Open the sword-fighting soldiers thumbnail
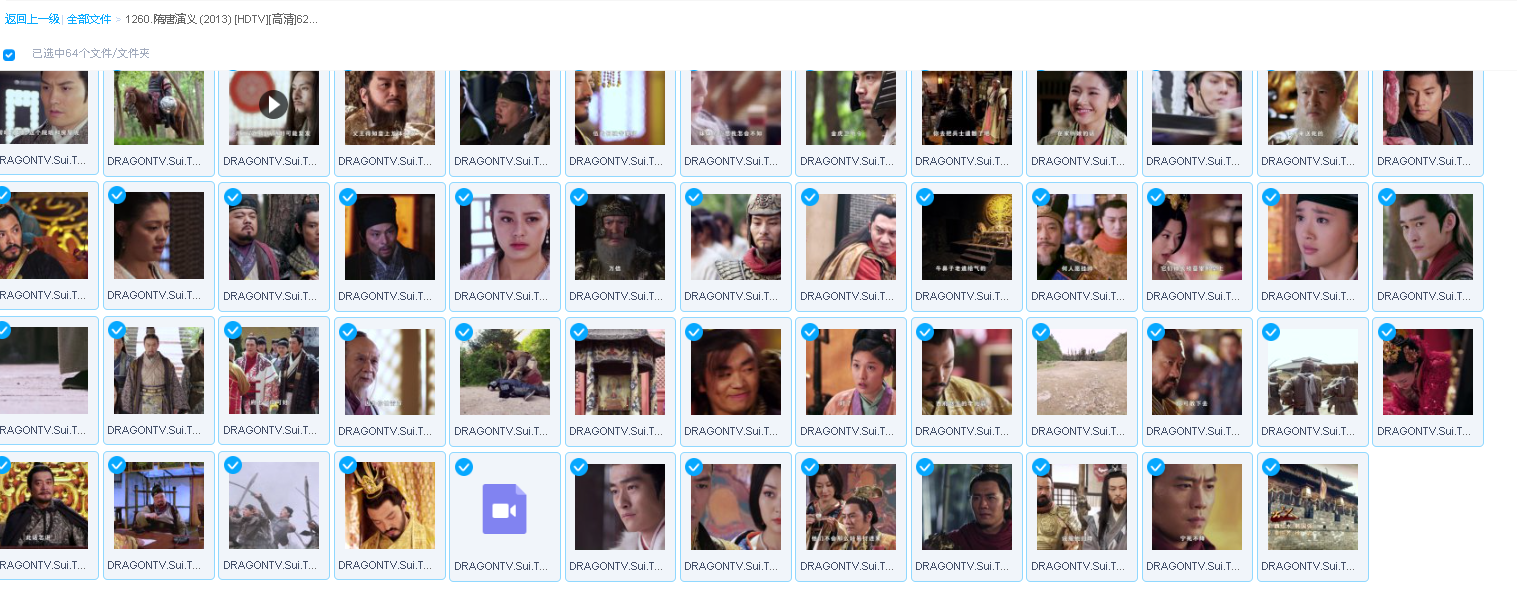This screenshot has height=605, width=1517. pyautogui.click(x=273, y=506)
